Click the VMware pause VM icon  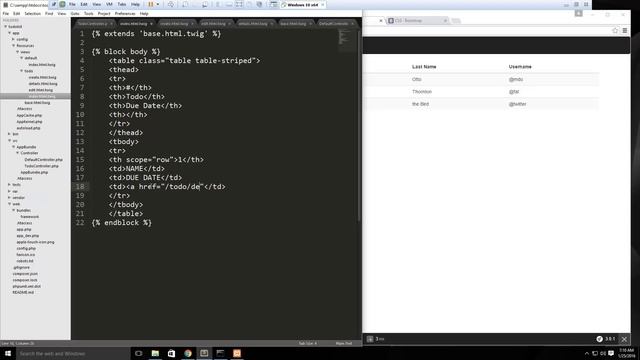tap(151, 4)
